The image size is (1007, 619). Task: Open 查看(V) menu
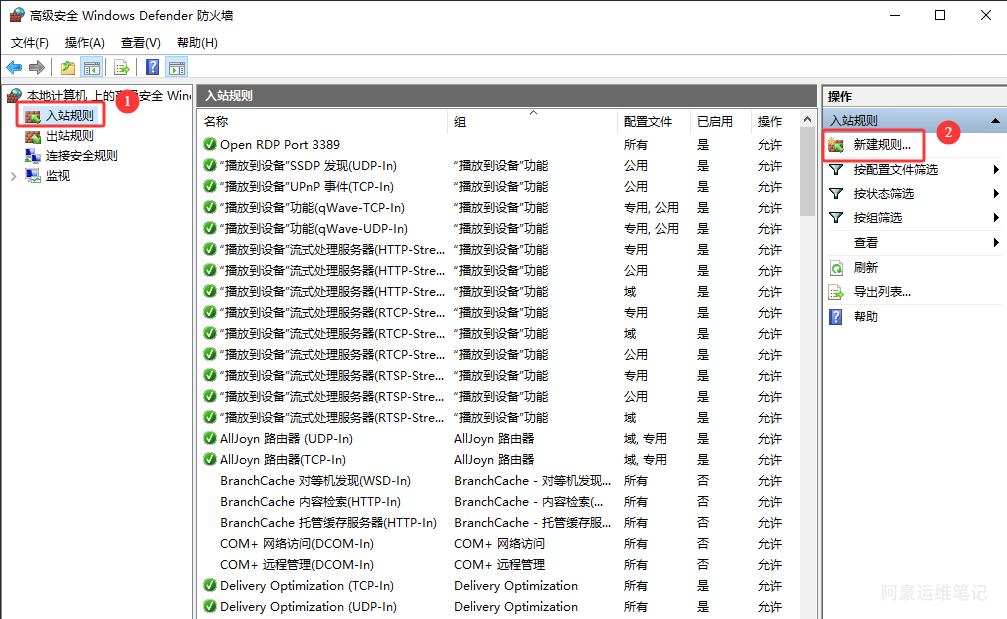(x=141, y=43)
